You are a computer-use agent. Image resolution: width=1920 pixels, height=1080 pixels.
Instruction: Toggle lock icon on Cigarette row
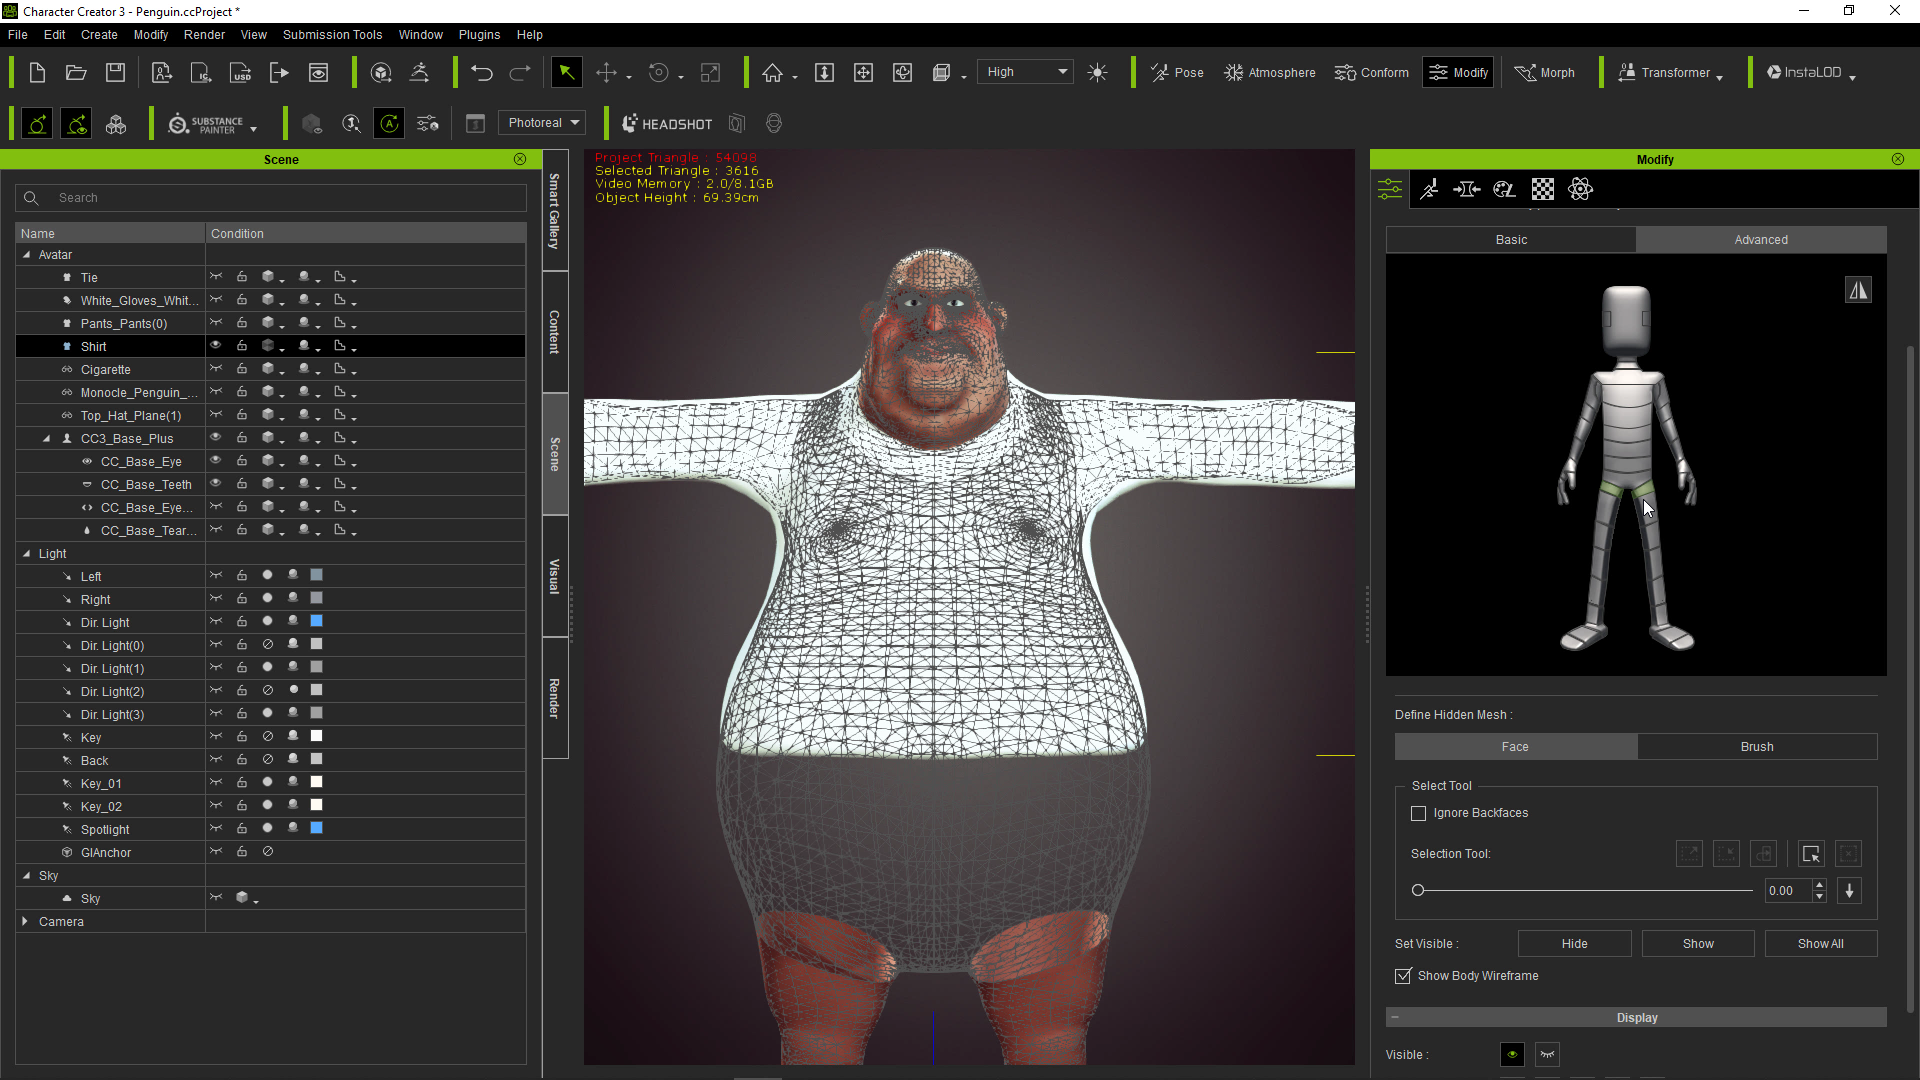click(242, 369)
